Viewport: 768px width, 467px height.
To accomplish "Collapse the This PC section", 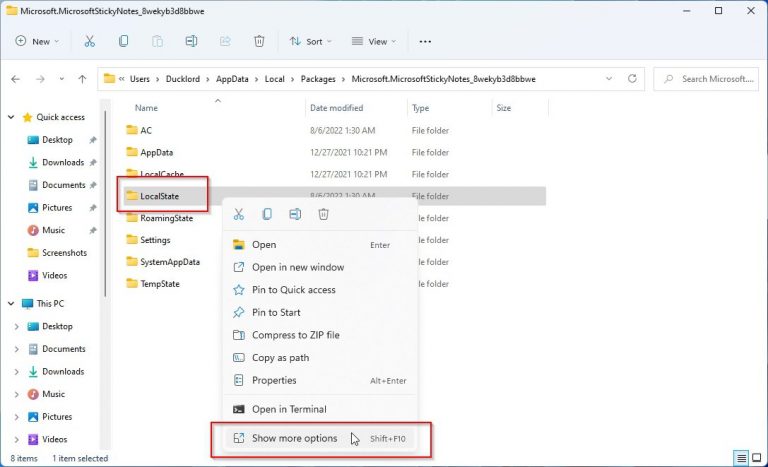I will click(11, 304).
